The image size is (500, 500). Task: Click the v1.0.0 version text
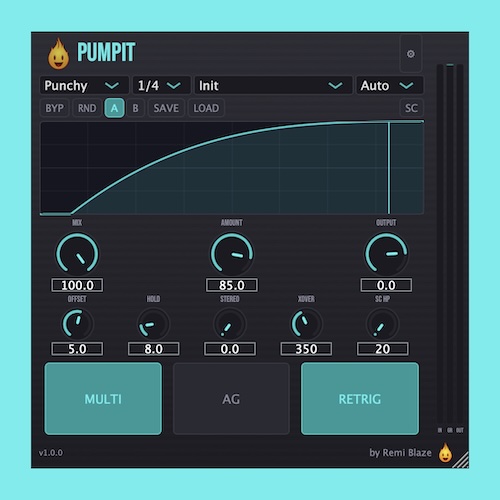51,453
